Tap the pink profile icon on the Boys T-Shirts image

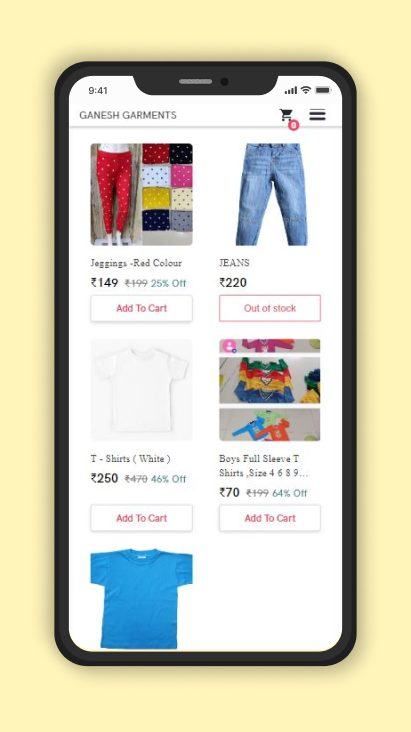pos(229,346)
